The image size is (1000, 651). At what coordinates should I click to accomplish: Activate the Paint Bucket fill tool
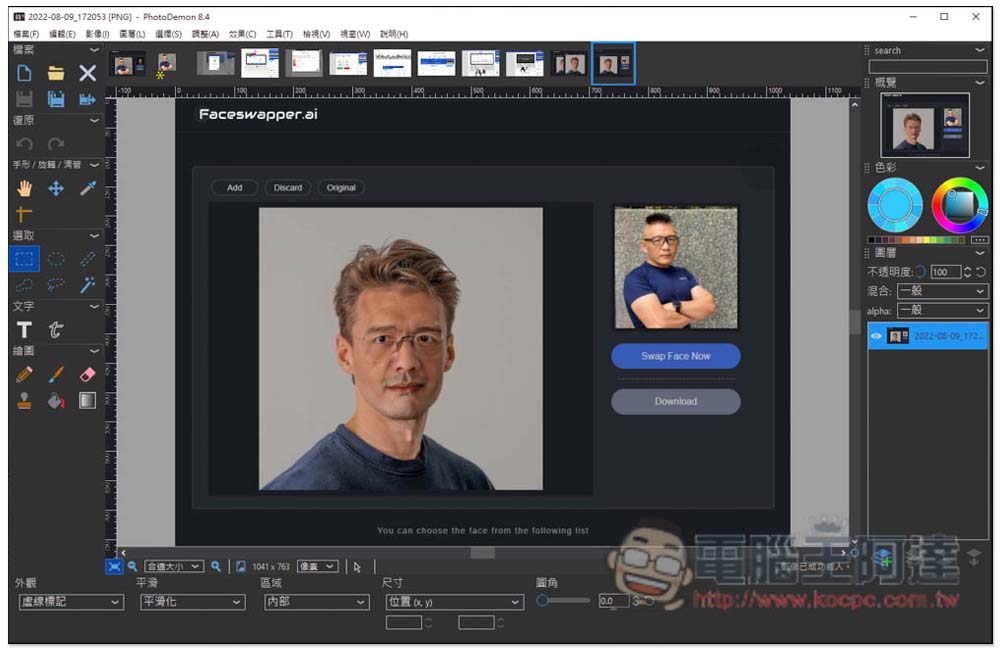tap(56, 401)
